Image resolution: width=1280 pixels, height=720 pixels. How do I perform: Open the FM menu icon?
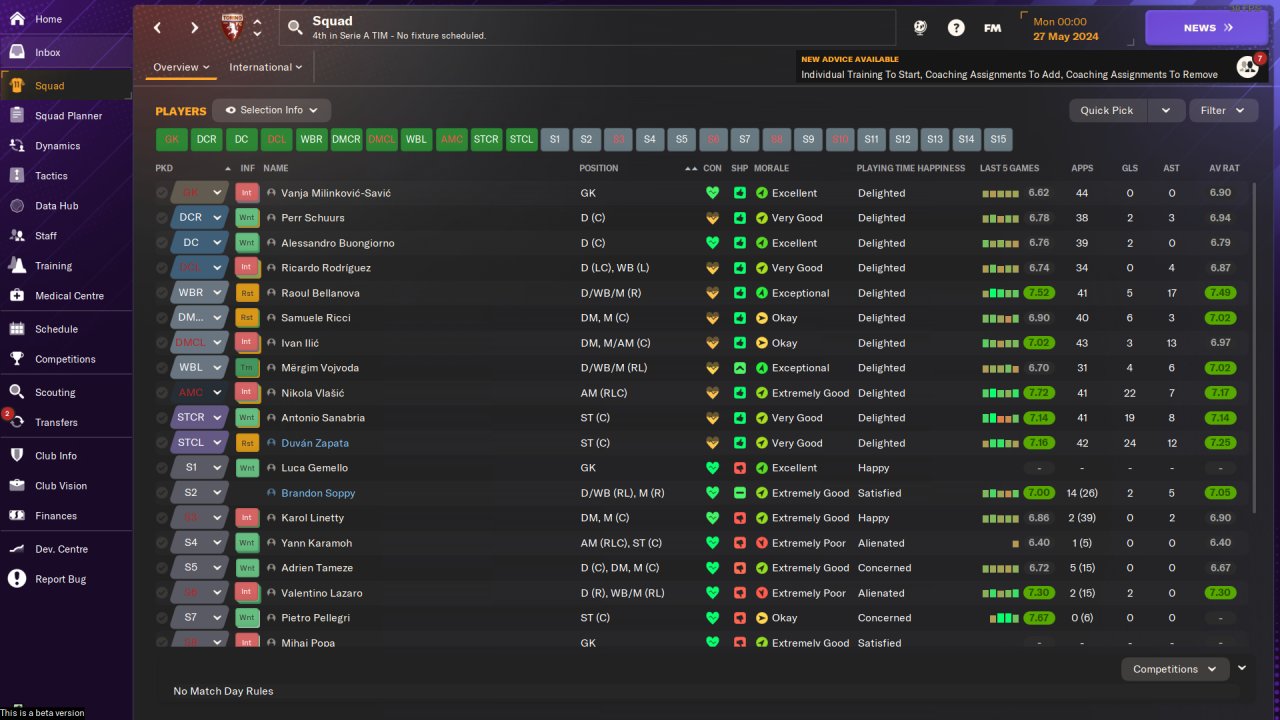(992, 28)
